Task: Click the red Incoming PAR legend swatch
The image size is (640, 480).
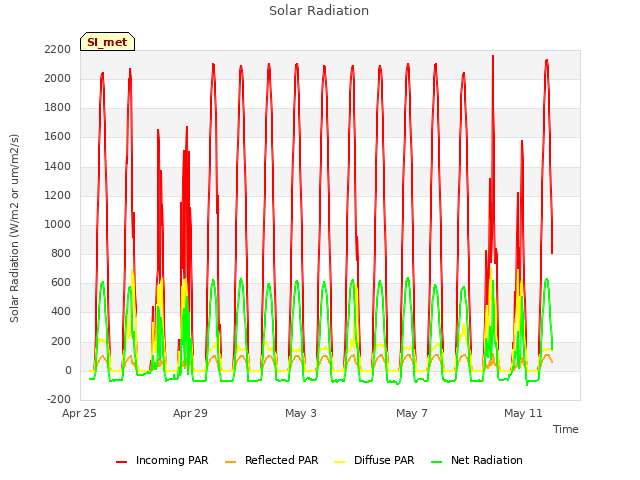Action: click(x=121, y=462)
